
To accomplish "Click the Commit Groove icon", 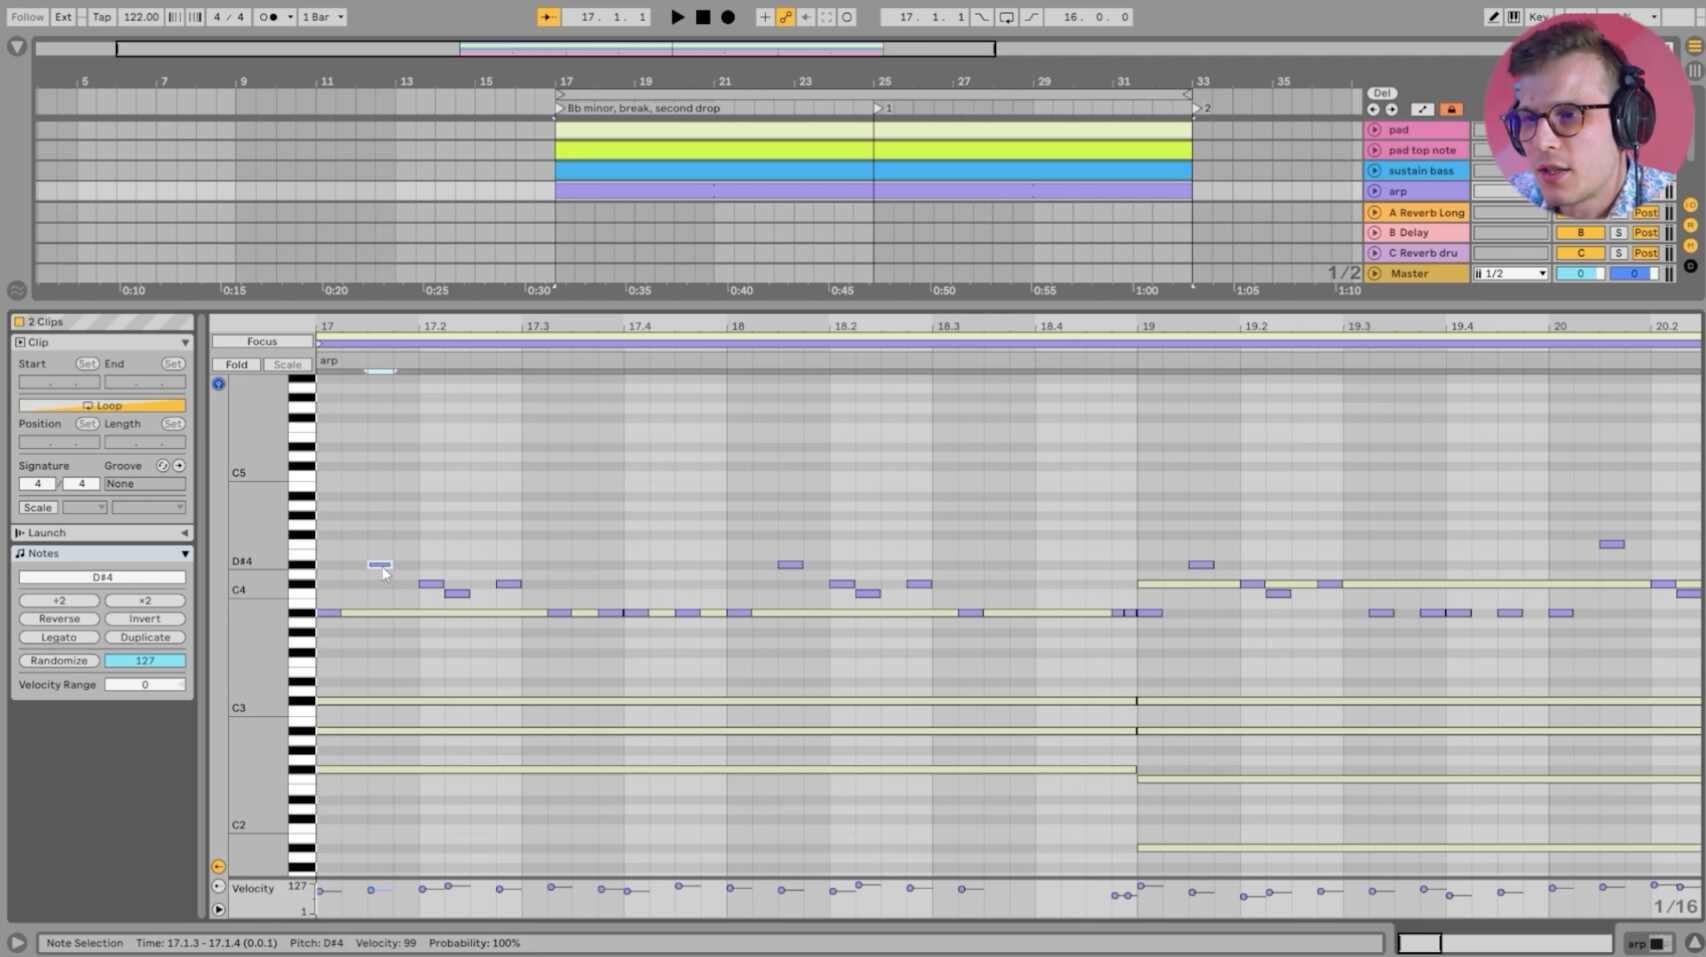I will (179, 466).
